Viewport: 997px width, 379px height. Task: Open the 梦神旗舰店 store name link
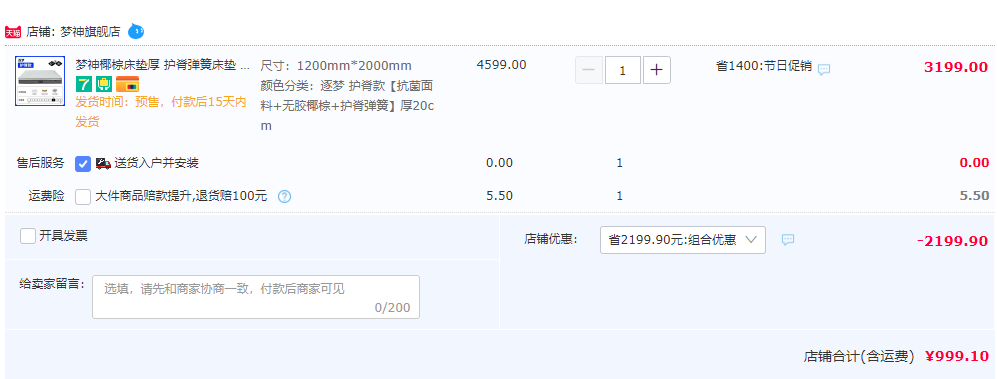pyautogui.click(x=90, y=32)
